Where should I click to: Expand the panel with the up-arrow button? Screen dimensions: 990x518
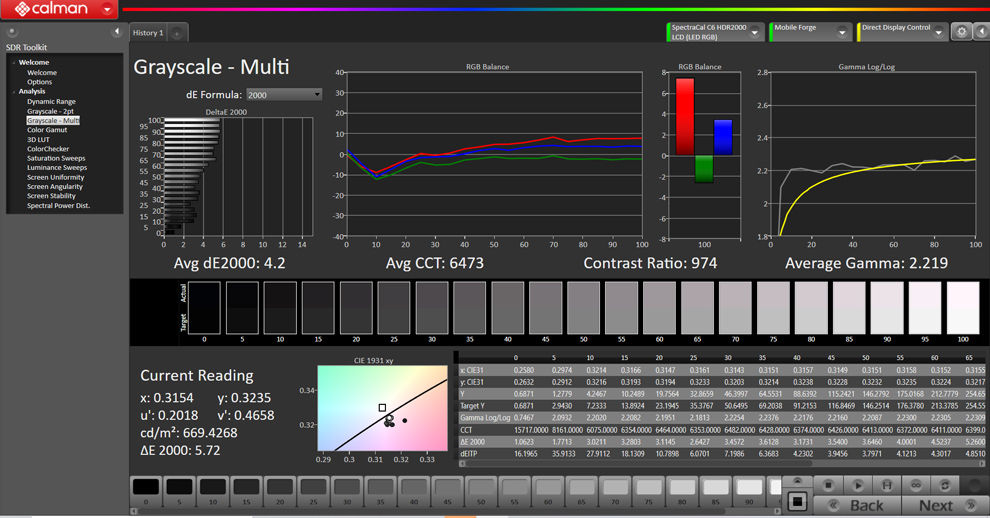click(x=797, y=481)
